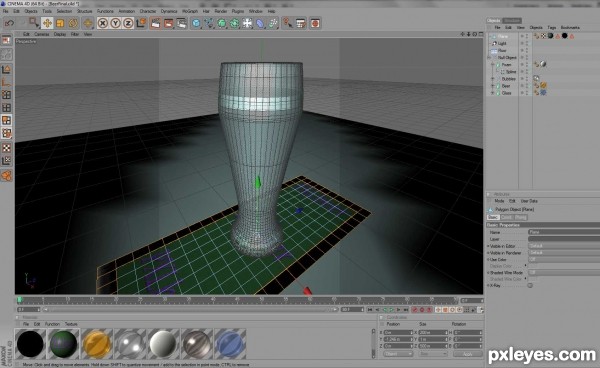Toggle the Z axis lock

(x=128, y=23)
